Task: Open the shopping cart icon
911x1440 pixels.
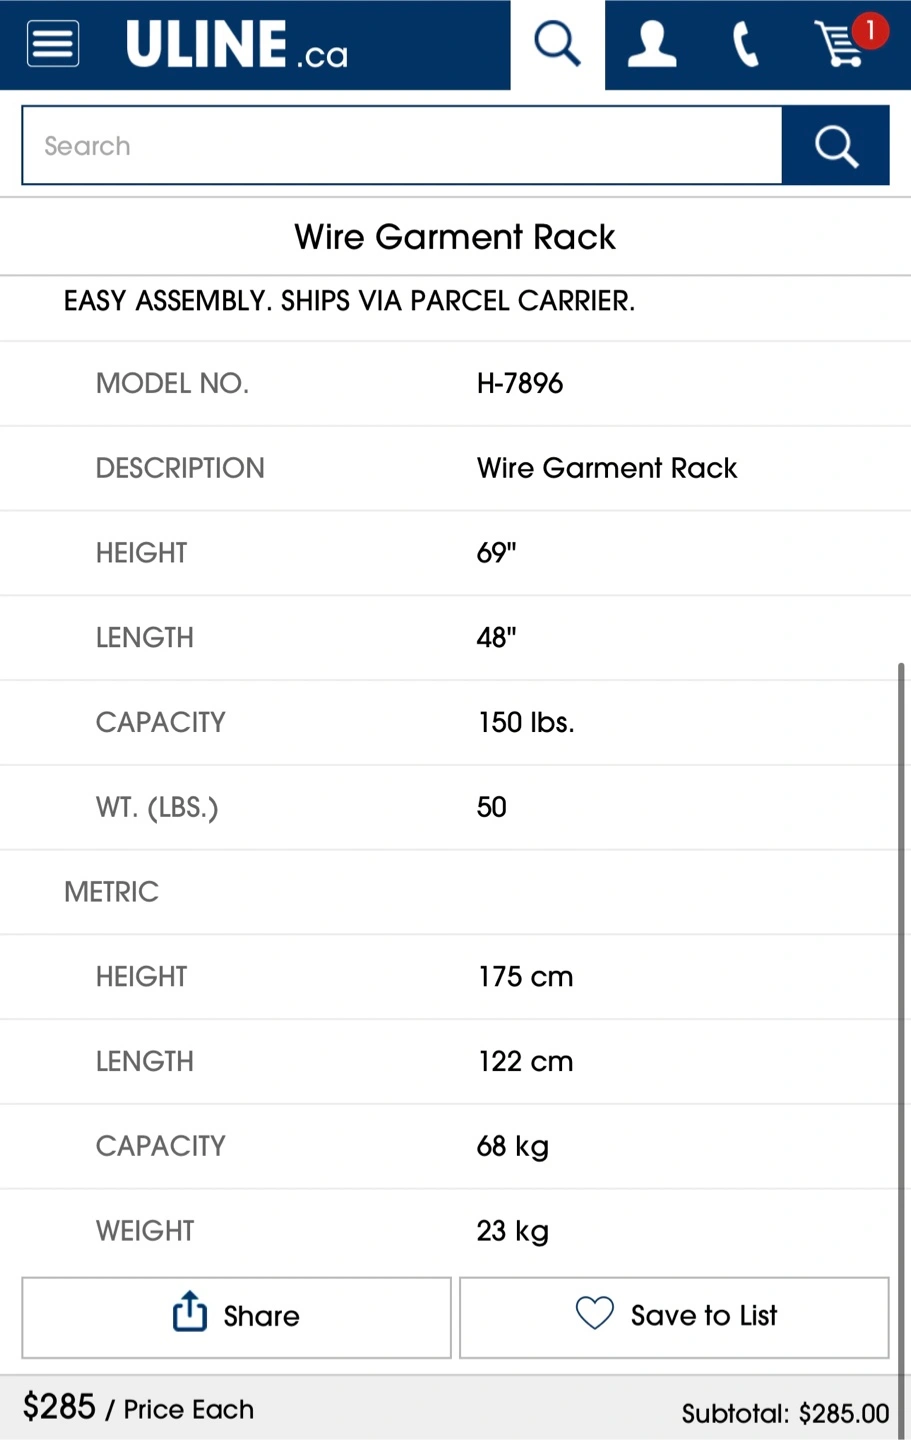Action: [840, 45]
